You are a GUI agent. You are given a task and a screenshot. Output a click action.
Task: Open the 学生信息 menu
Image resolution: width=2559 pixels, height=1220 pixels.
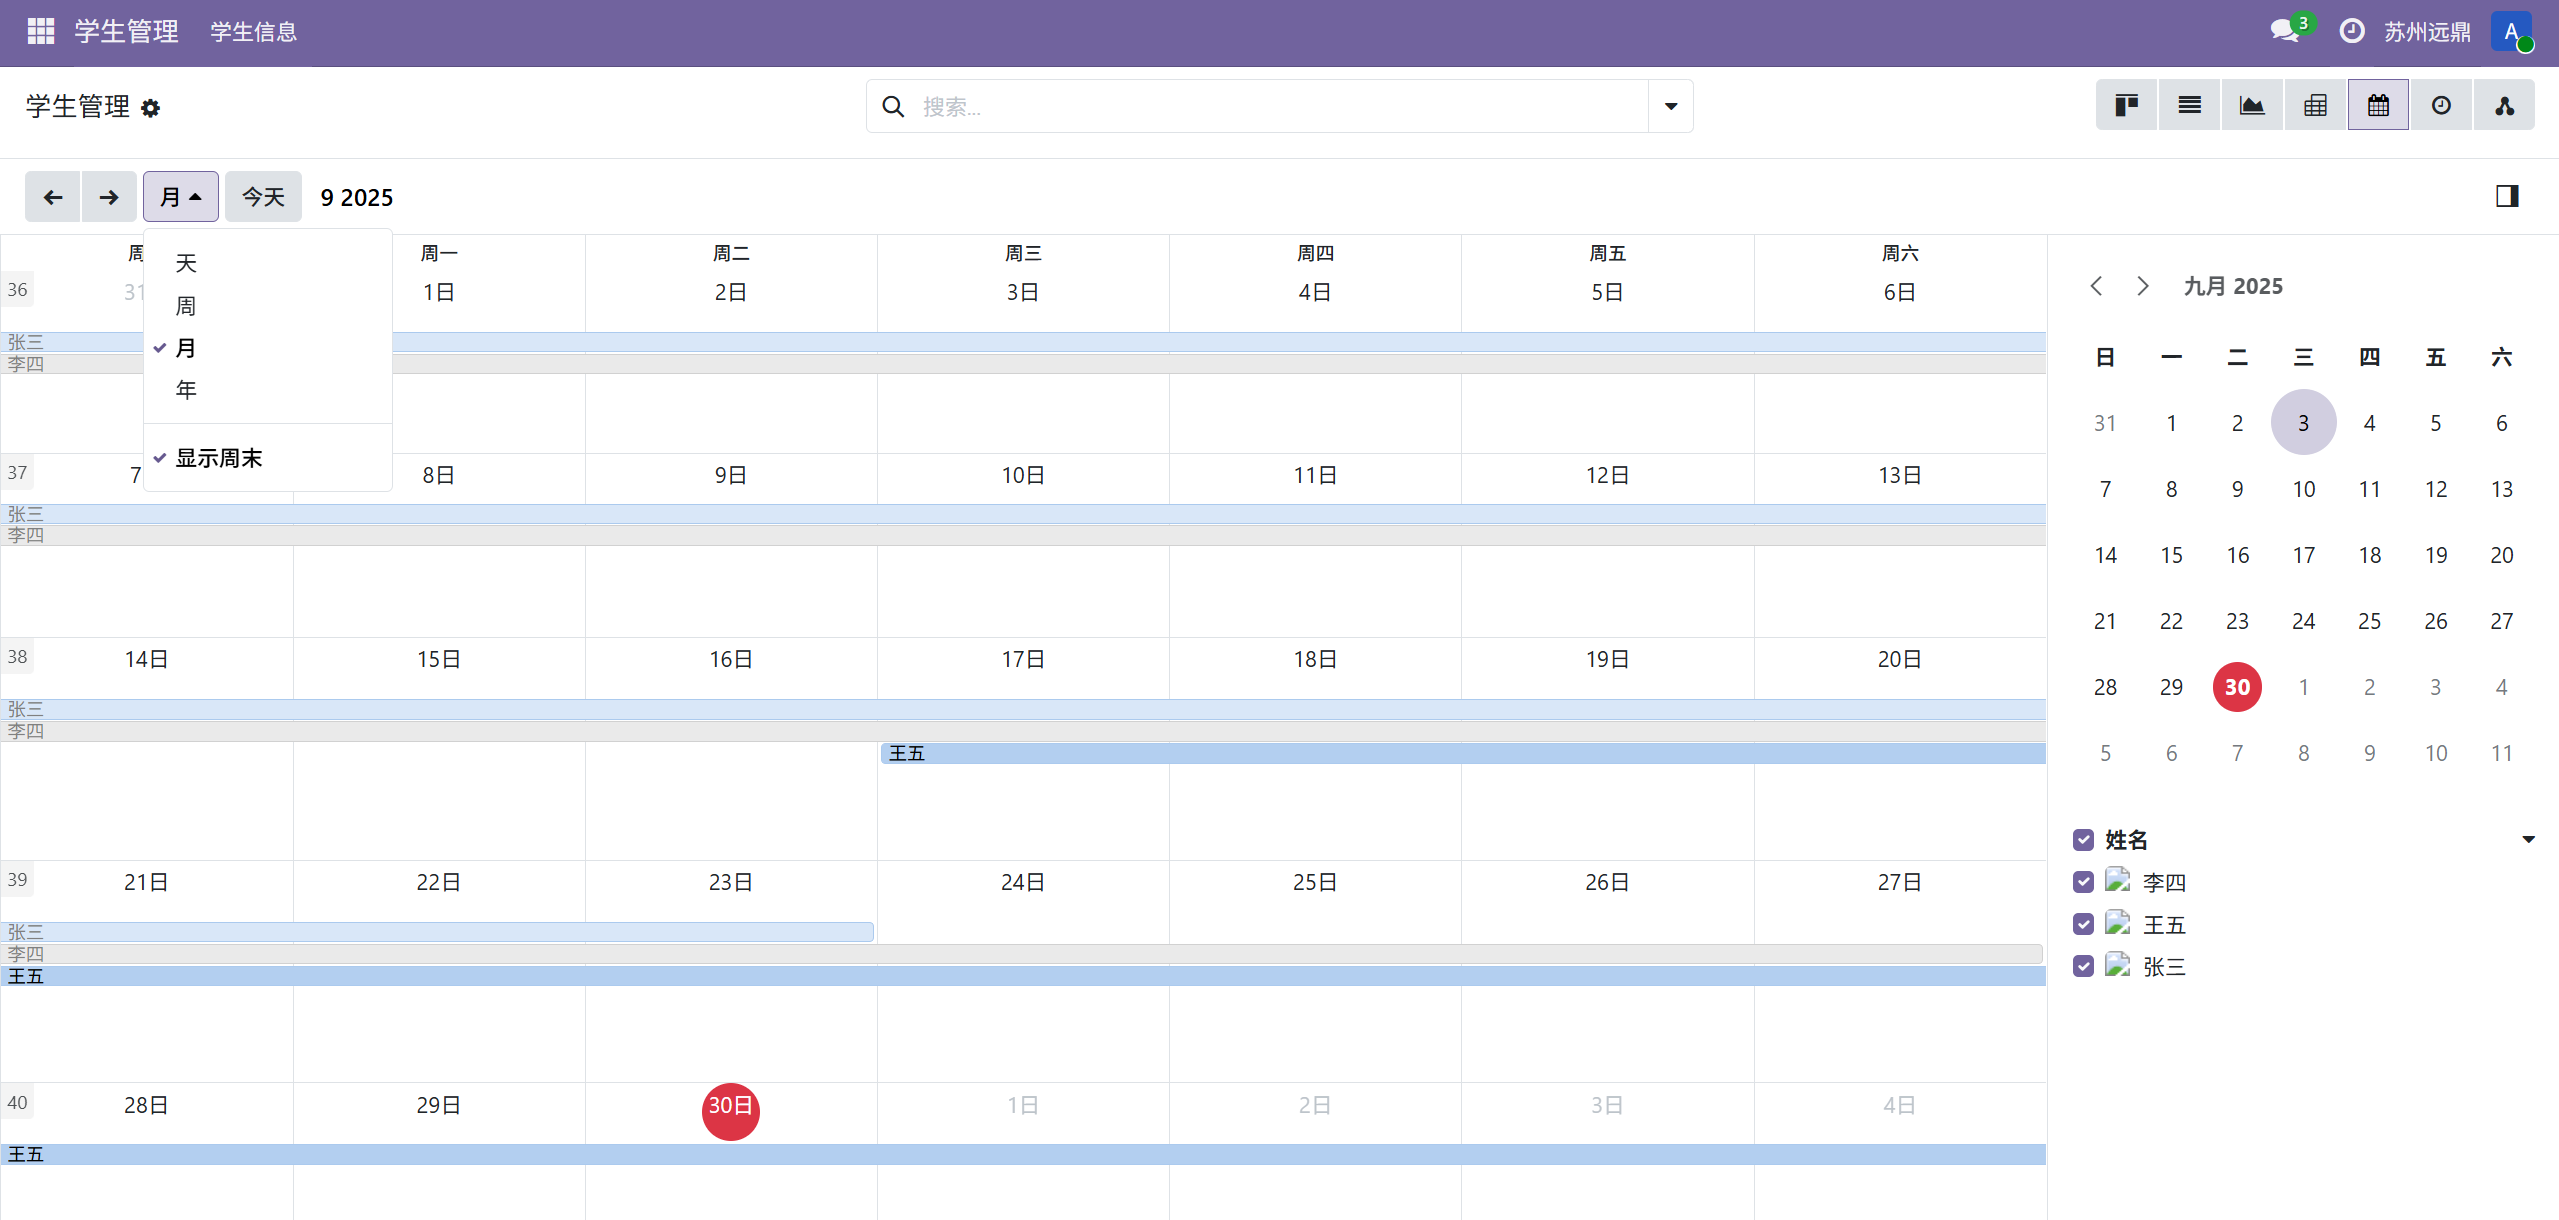[253, 32]
